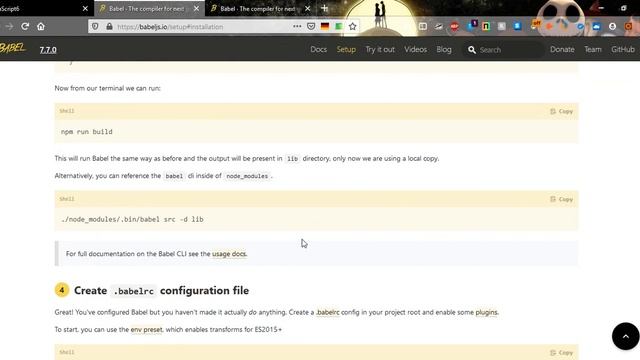Open the GitHub link
This screenshot has height=360, width=640.
tap(623, 49)
